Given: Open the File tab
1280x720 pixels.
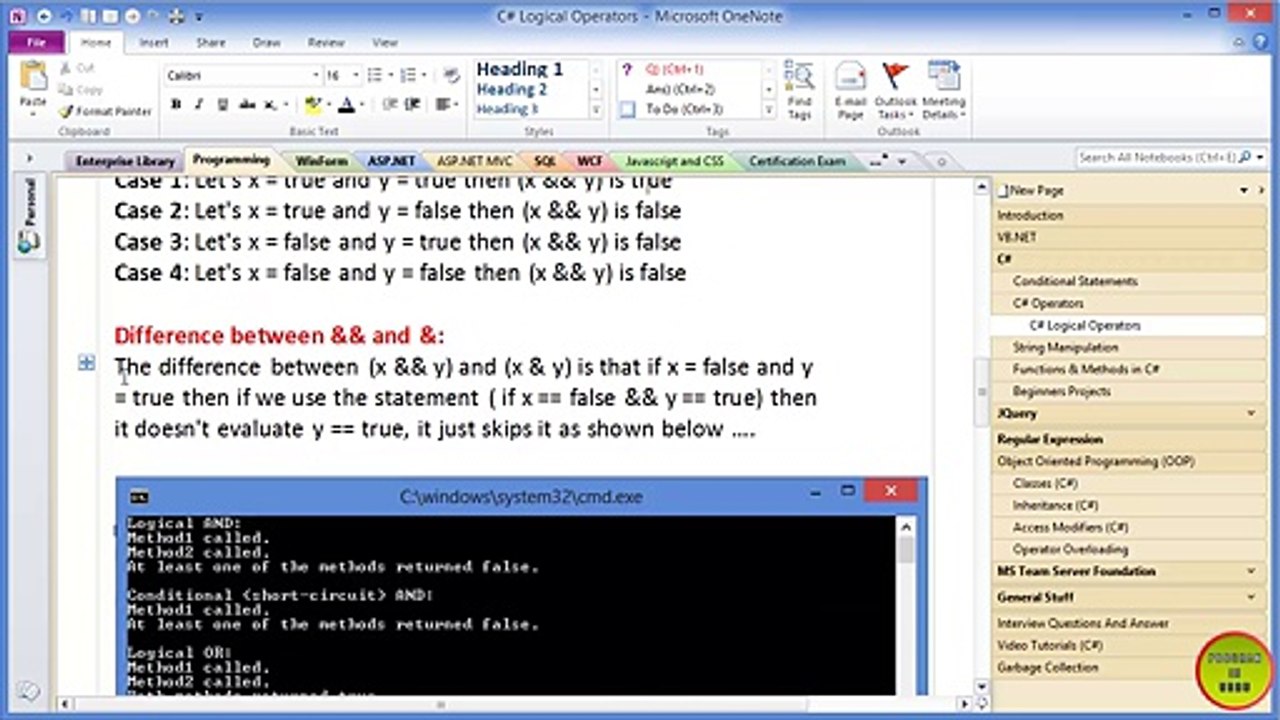Looking at the screenshot, I should [x=37, y=43].
